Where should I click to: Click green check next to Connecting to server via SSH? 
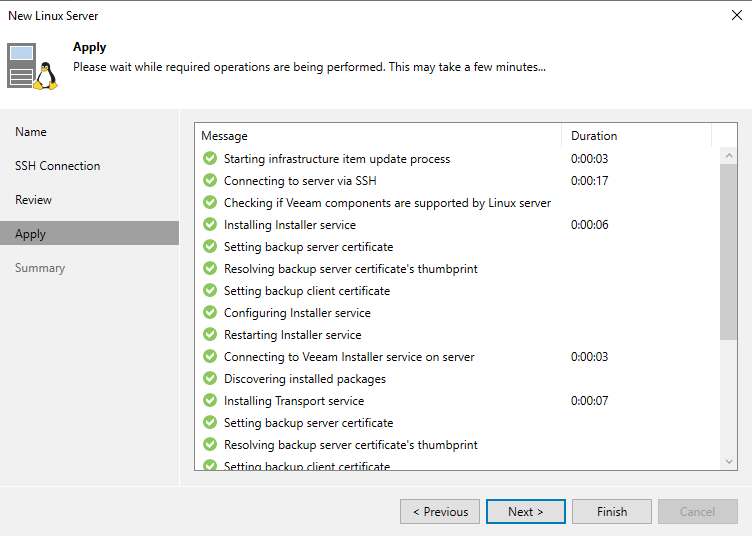(210, 181)
